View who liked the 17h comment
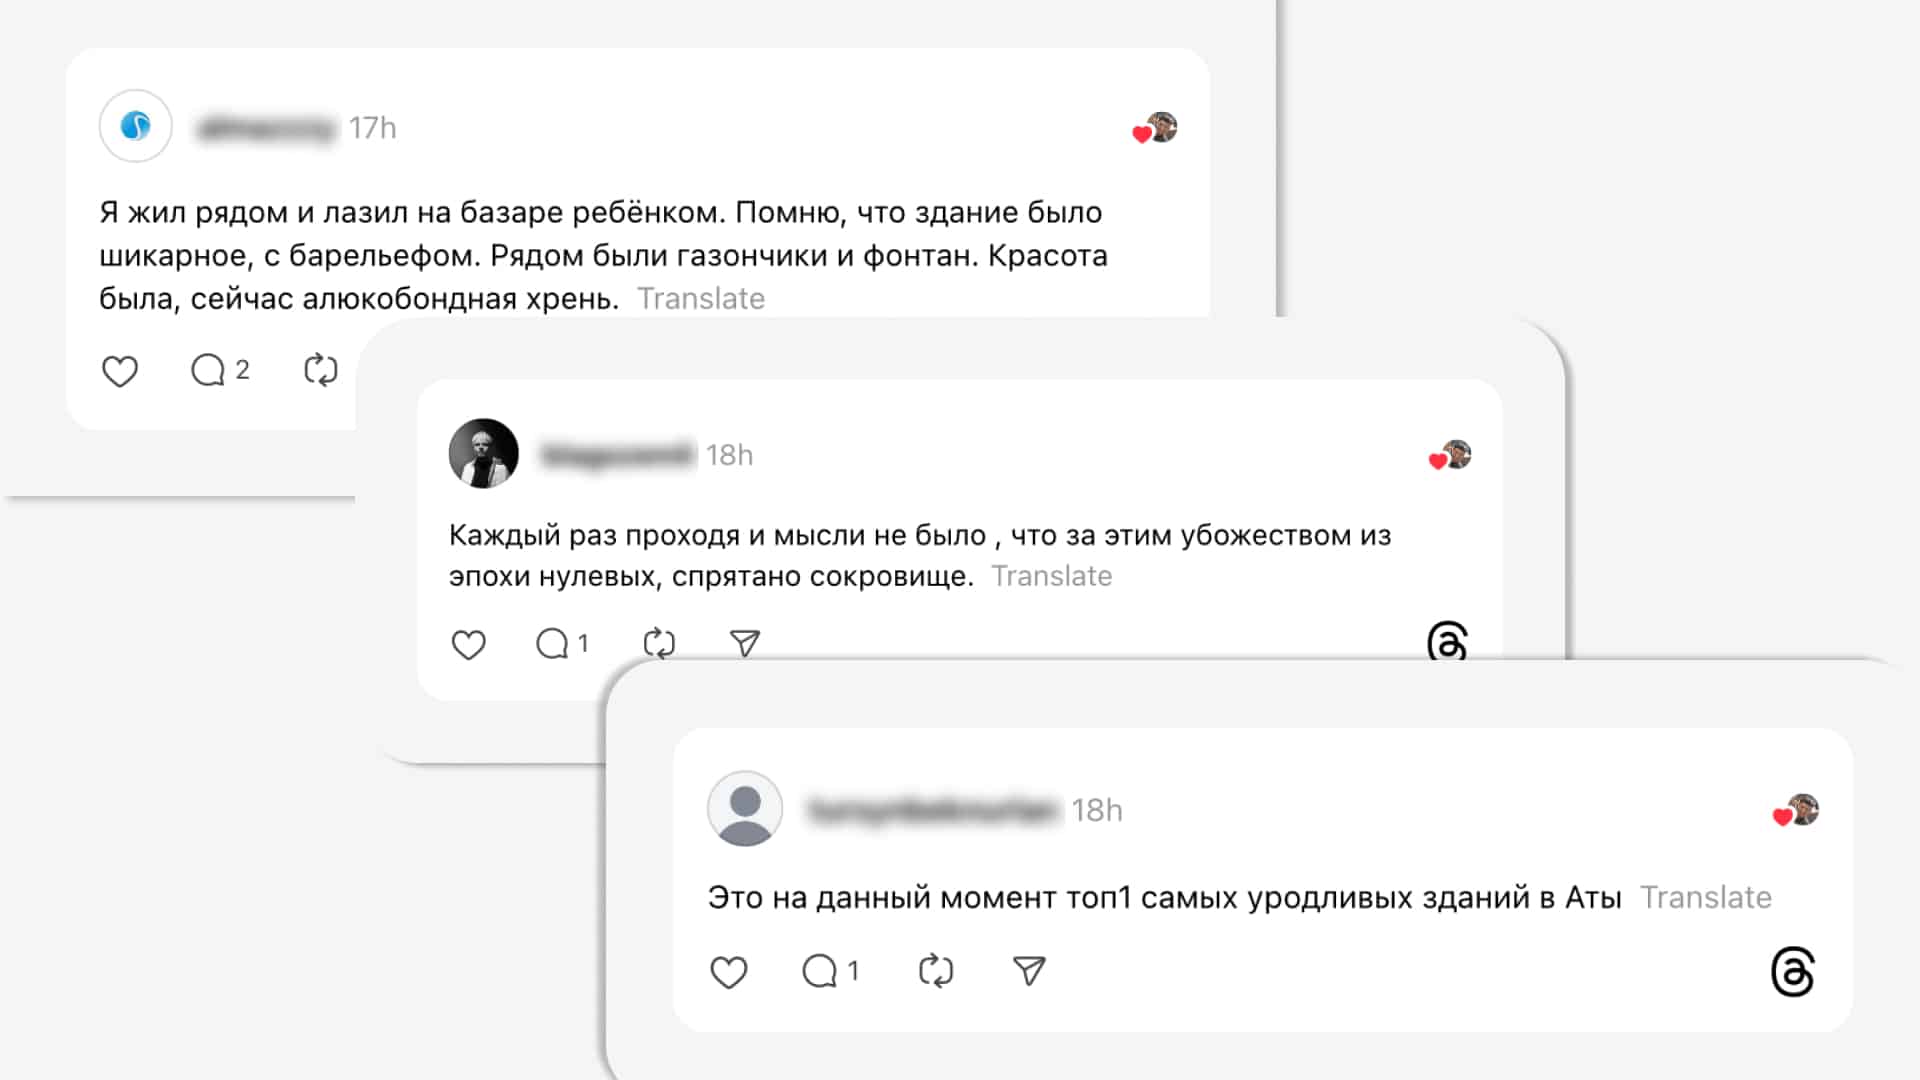Screen dimensions: 1920x1080 [1155, 129]
